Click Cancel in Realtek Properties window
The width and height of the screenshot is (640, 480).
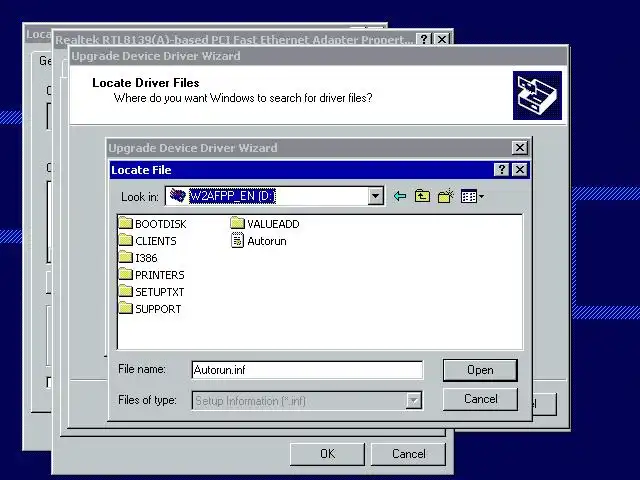(408, 454)
